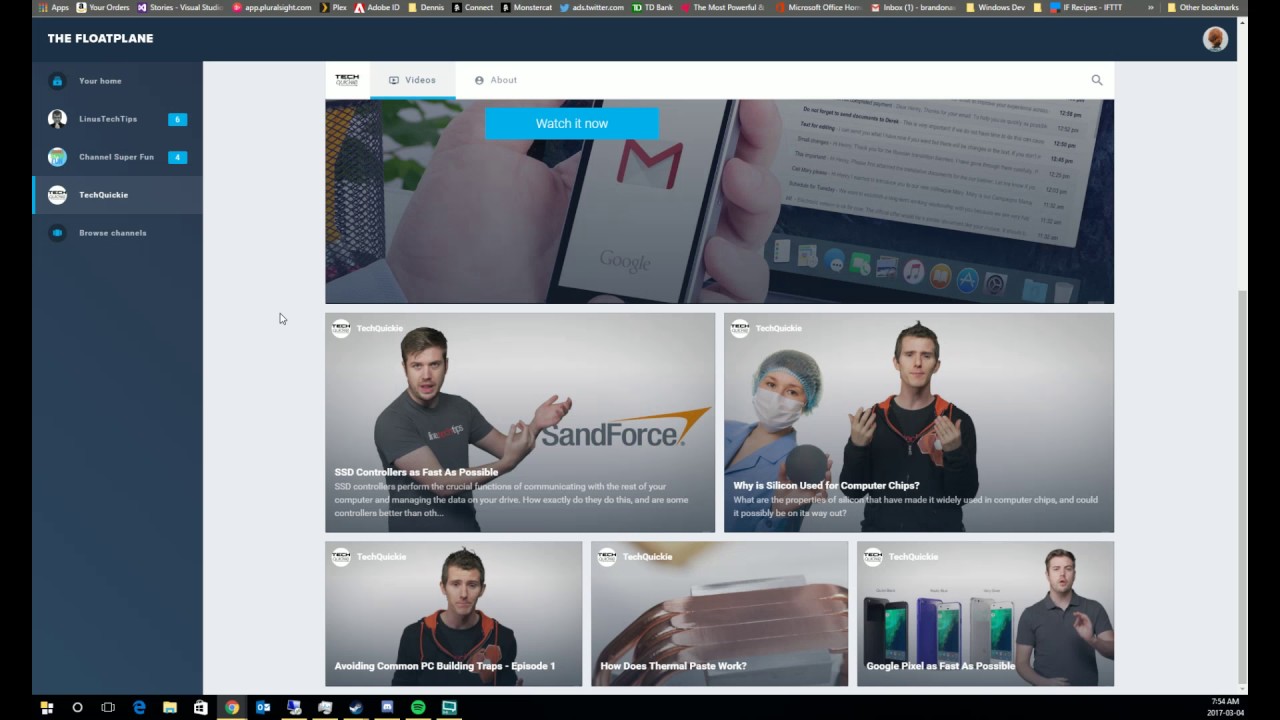Screen dimensions: 1280x720
Task: Open Google Pixel as Fast As Possible title
Action: [x=940, y=666]
